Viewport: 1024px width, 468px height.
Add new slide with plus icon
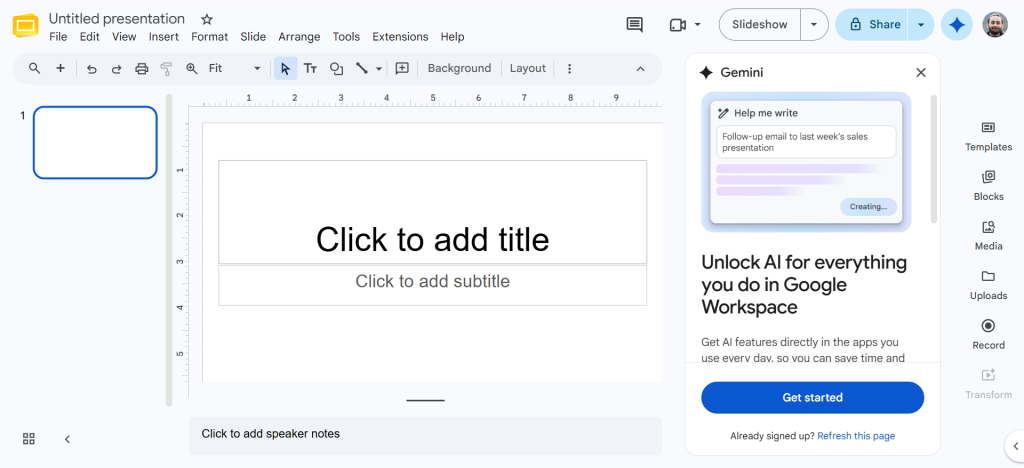(60, 68)
